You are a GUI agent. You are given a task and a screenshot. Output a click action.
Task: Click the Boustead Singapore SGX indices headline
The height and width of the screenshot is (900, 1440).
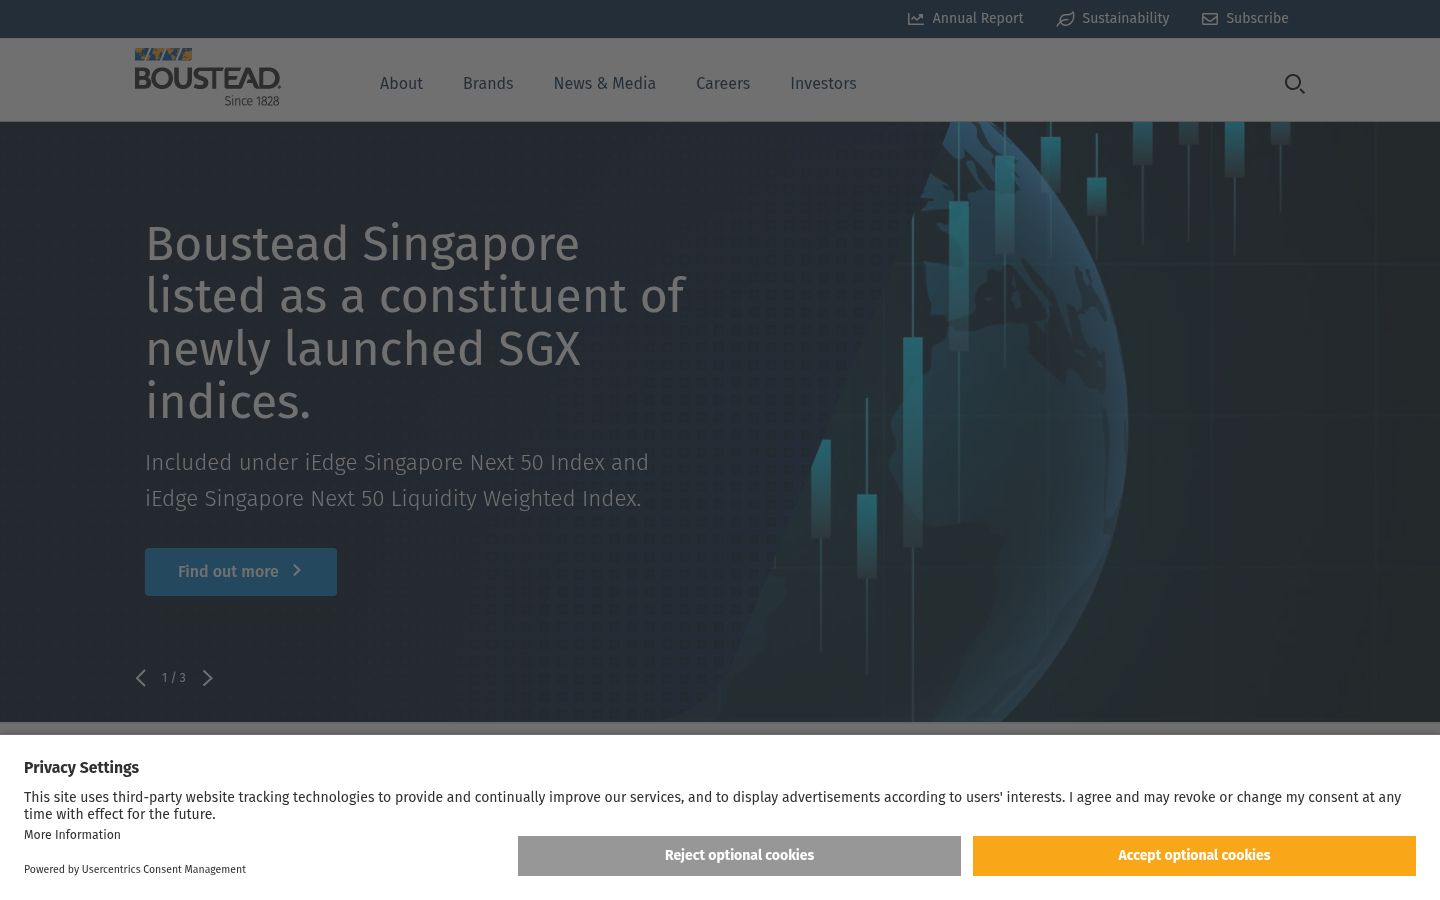pos(415,323)
